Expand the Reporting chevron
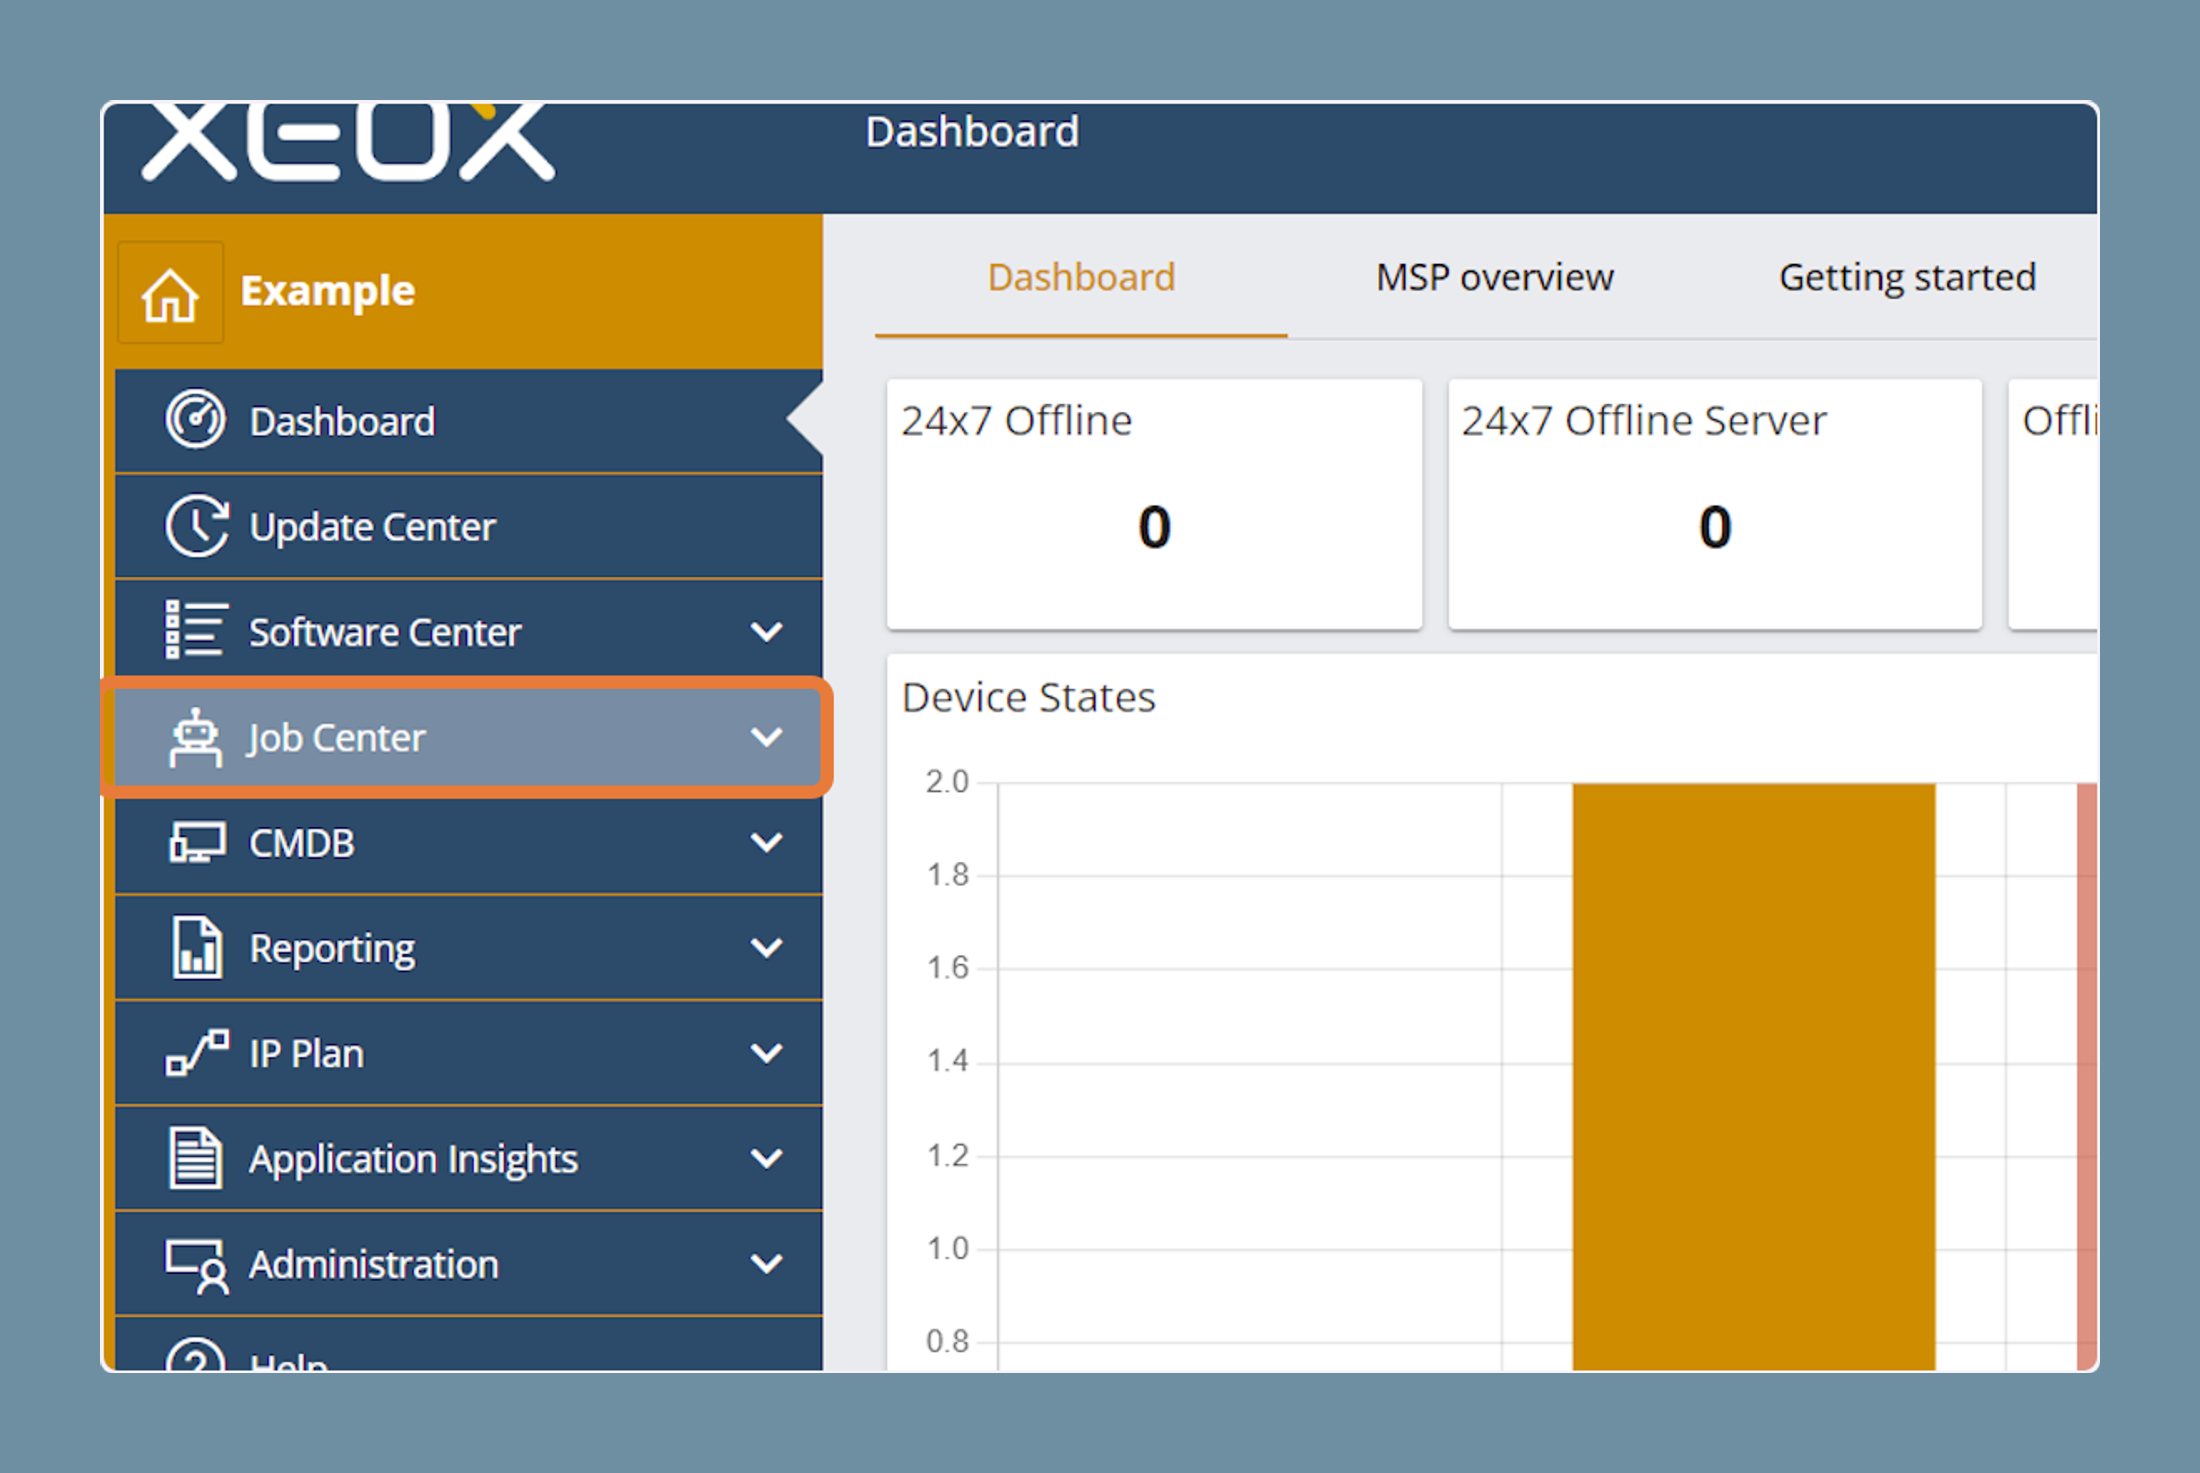This screenshot has width=2200, height=1473. point(767,947)
